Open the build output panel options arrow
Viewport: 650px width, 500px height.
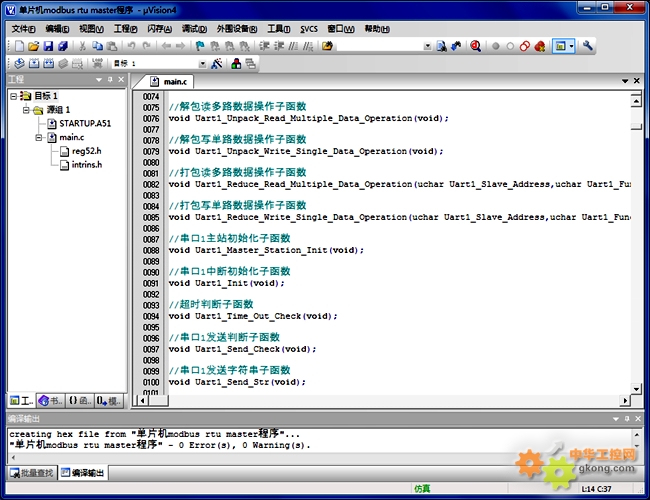pyautogui.click(x=616, y=419)
